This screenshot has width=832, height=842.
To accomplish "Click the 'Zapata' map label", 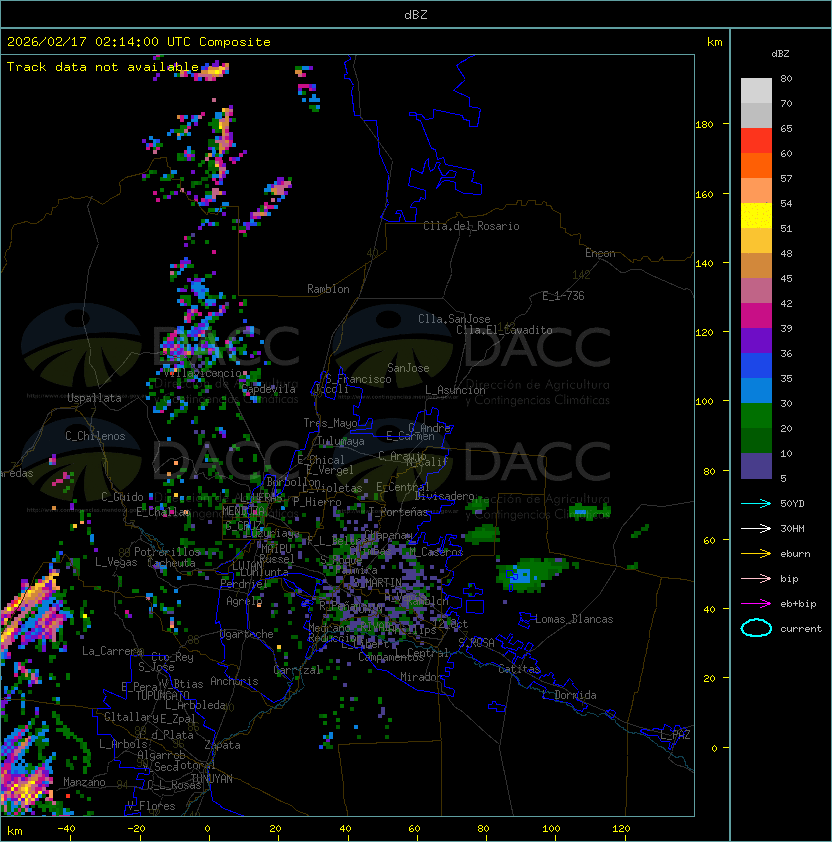I will point(222,745).
